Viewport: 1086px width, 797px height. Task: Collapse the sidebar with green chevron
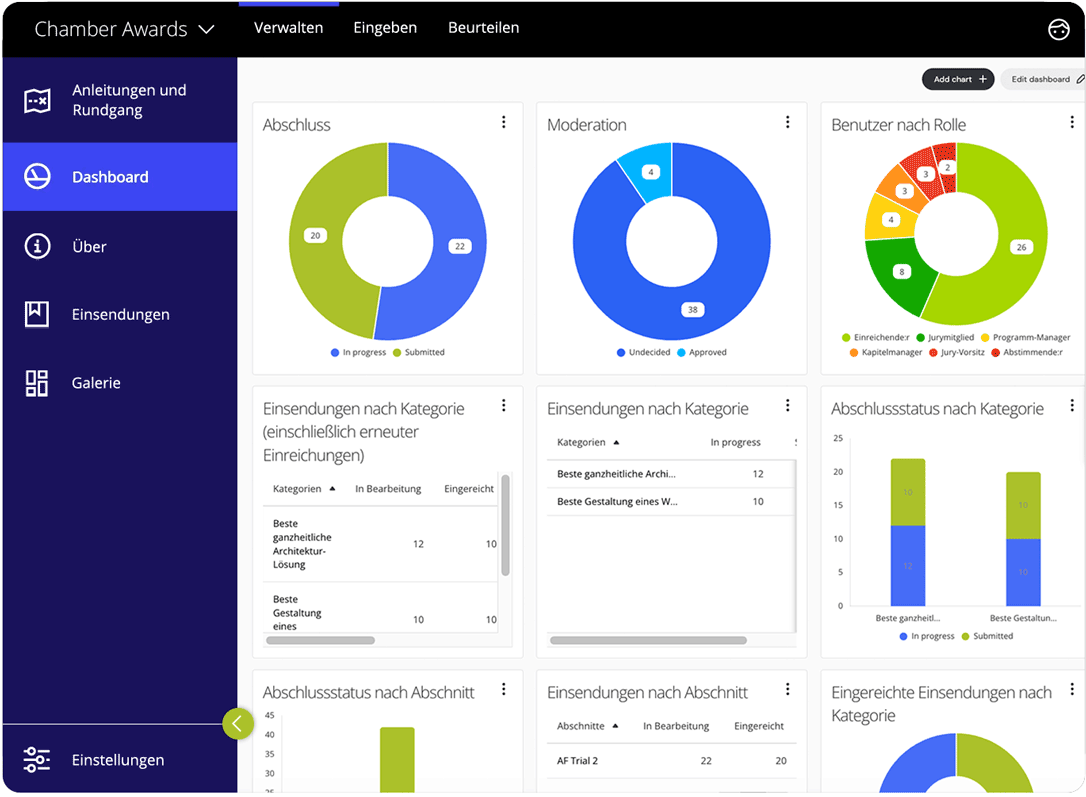pyautogui.click(x=237, y=723)
